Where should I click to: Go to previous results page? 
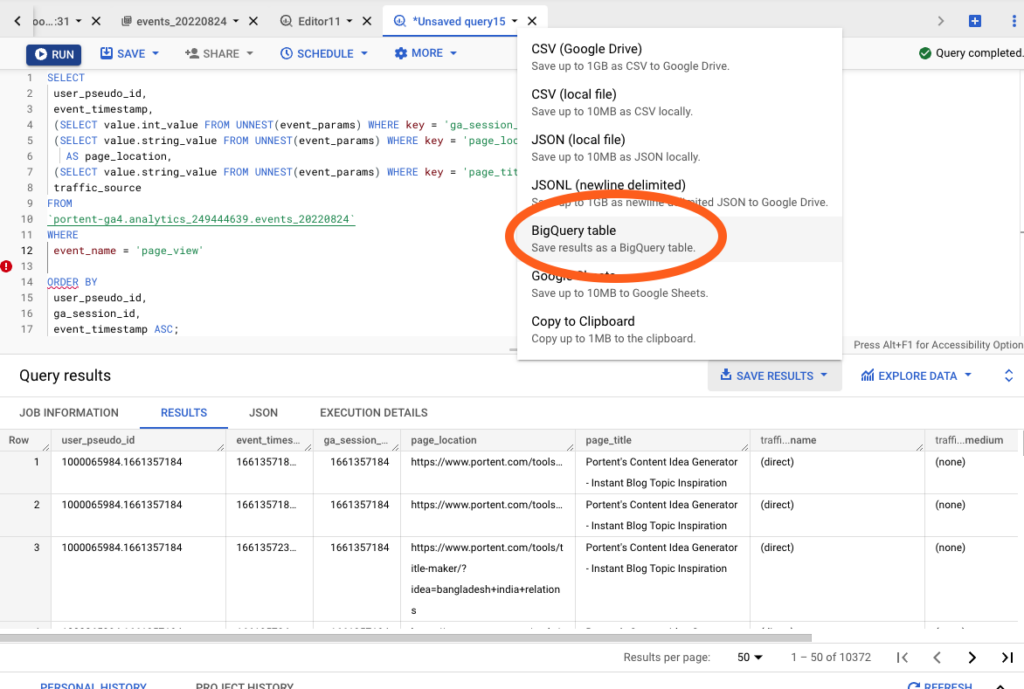tap(937, 657)
